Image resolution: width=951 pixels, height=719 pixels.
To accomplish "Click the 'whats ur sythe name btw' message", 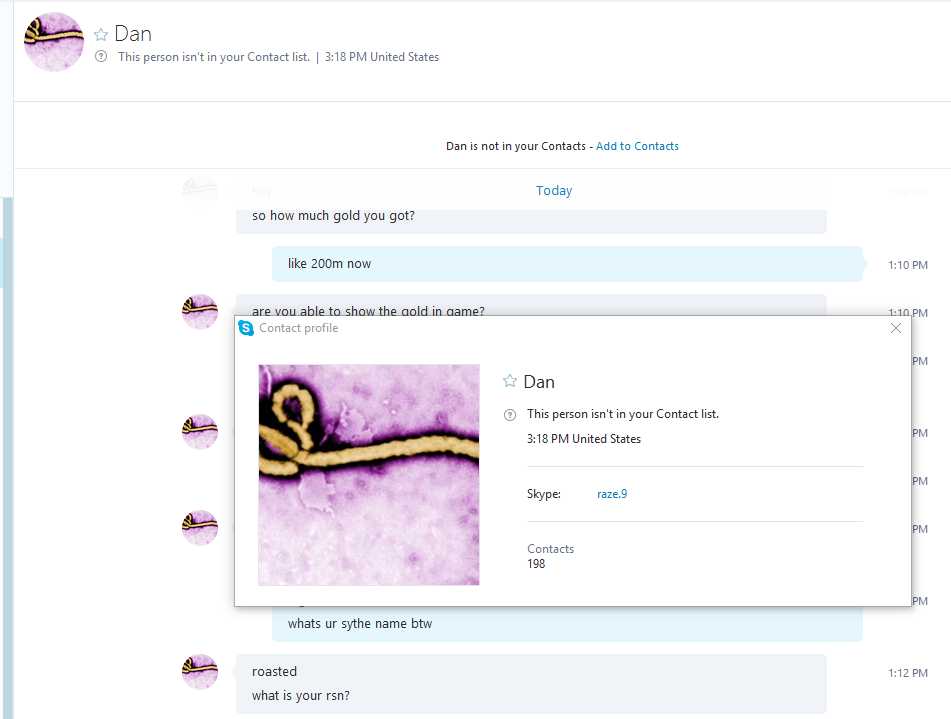I will 360,624.
